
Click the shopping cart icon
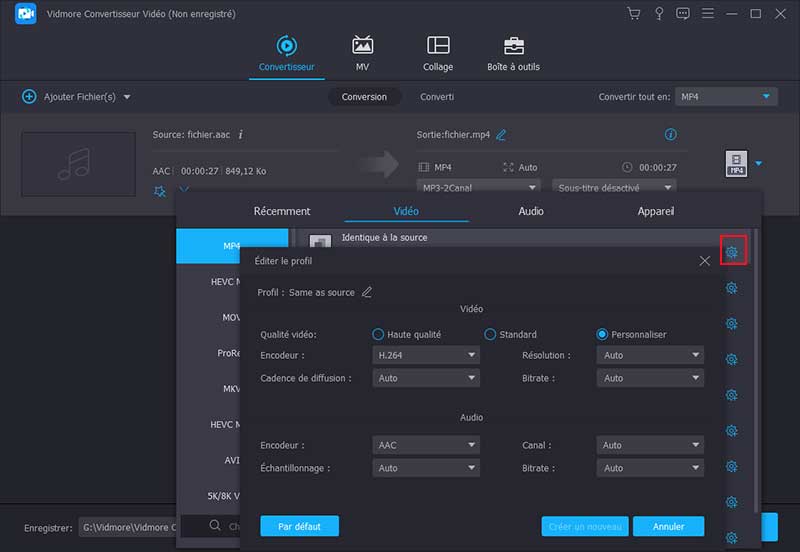pos(633,14)
